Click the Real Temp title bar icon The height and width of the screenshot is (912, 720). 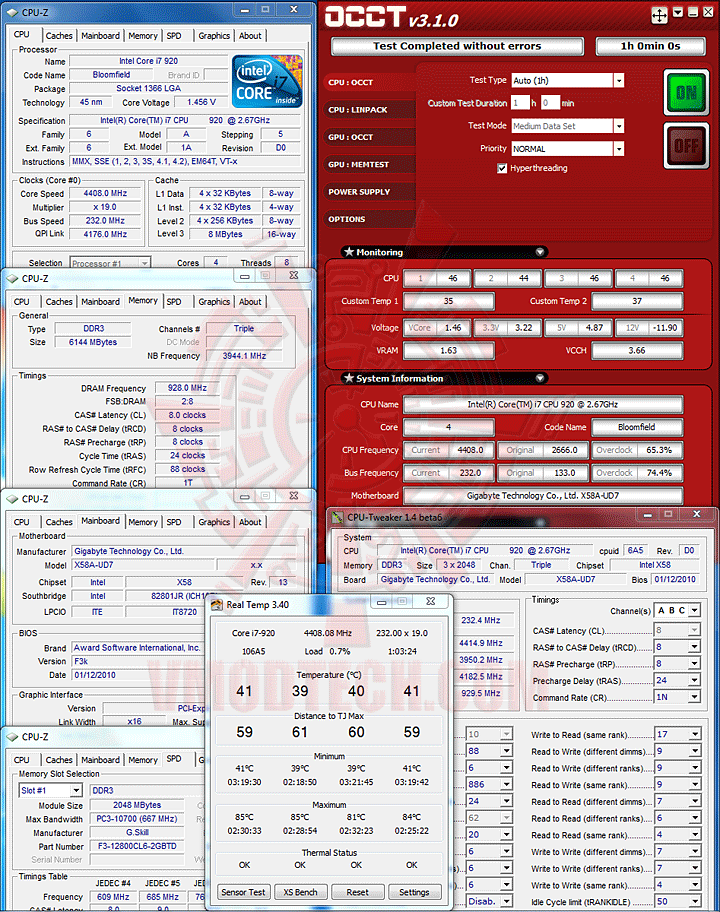tap(217, 605)
